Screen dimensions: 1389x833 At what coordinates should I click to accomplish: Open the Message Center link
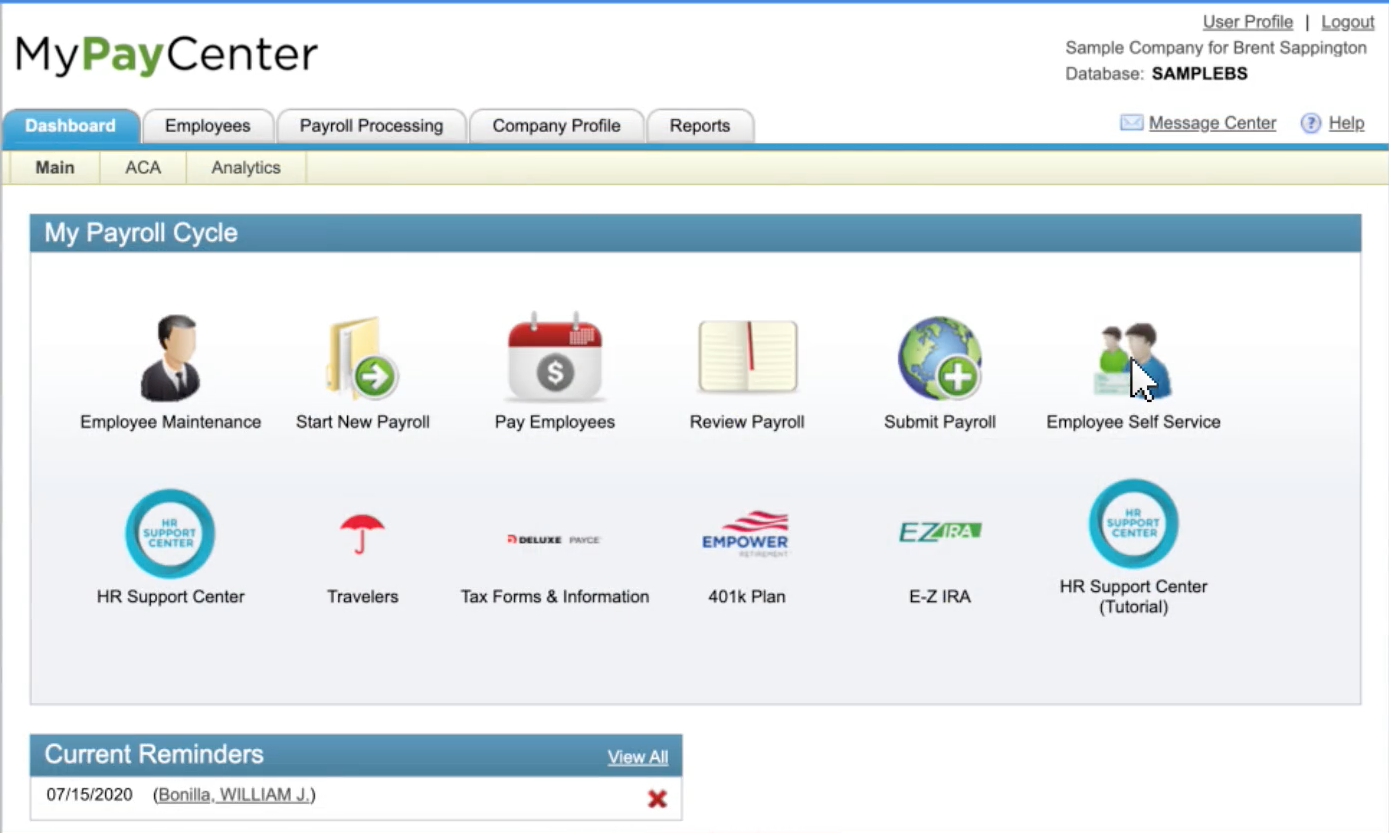[1212, 123]
